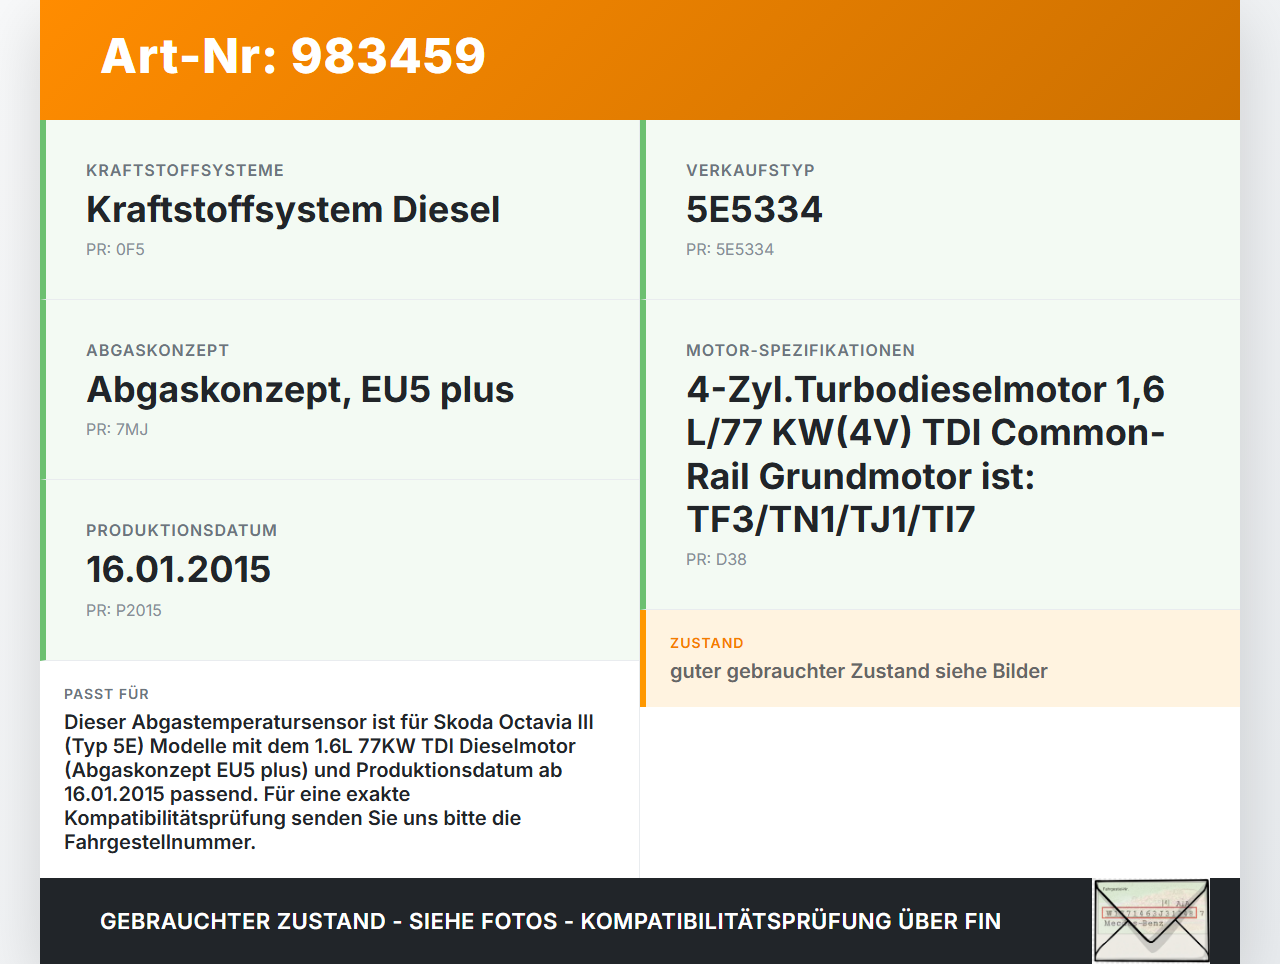The image size is (1280, 964).
Task: Select the production date 16.01.2015
Action: [178, 570]
